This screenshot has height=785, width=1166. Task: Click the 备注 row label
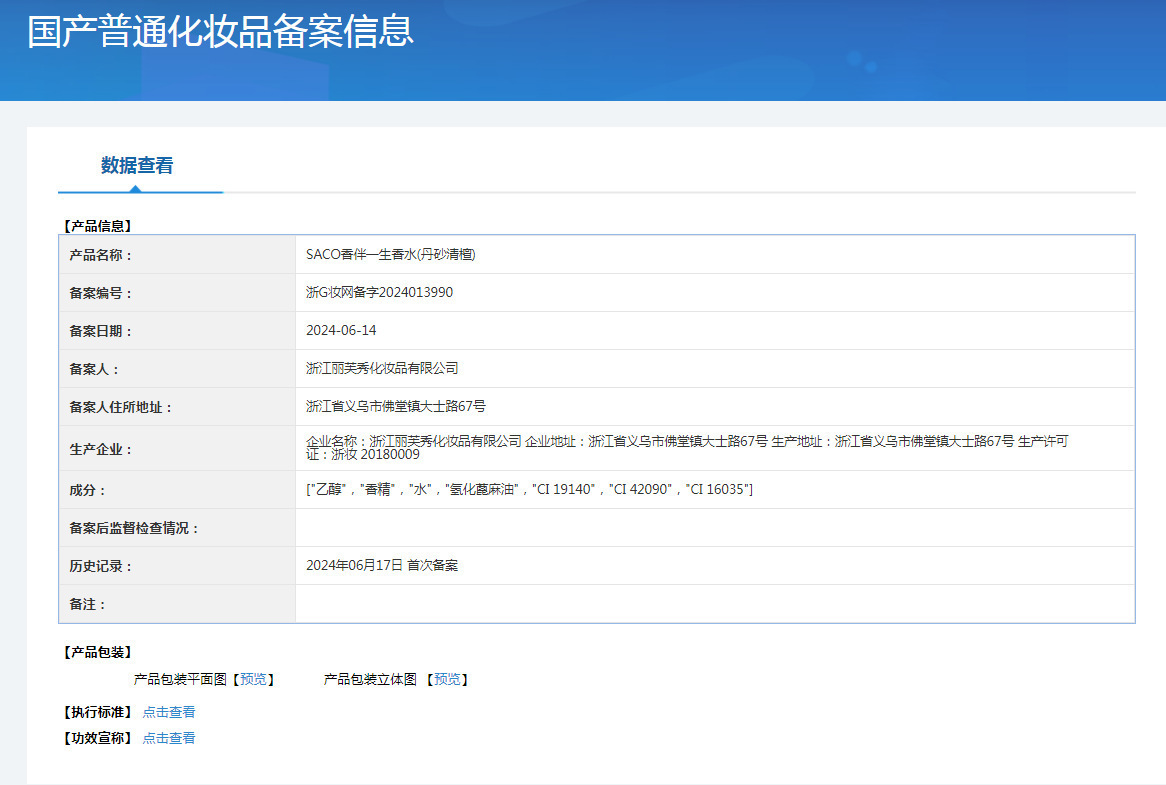[88, 604]
